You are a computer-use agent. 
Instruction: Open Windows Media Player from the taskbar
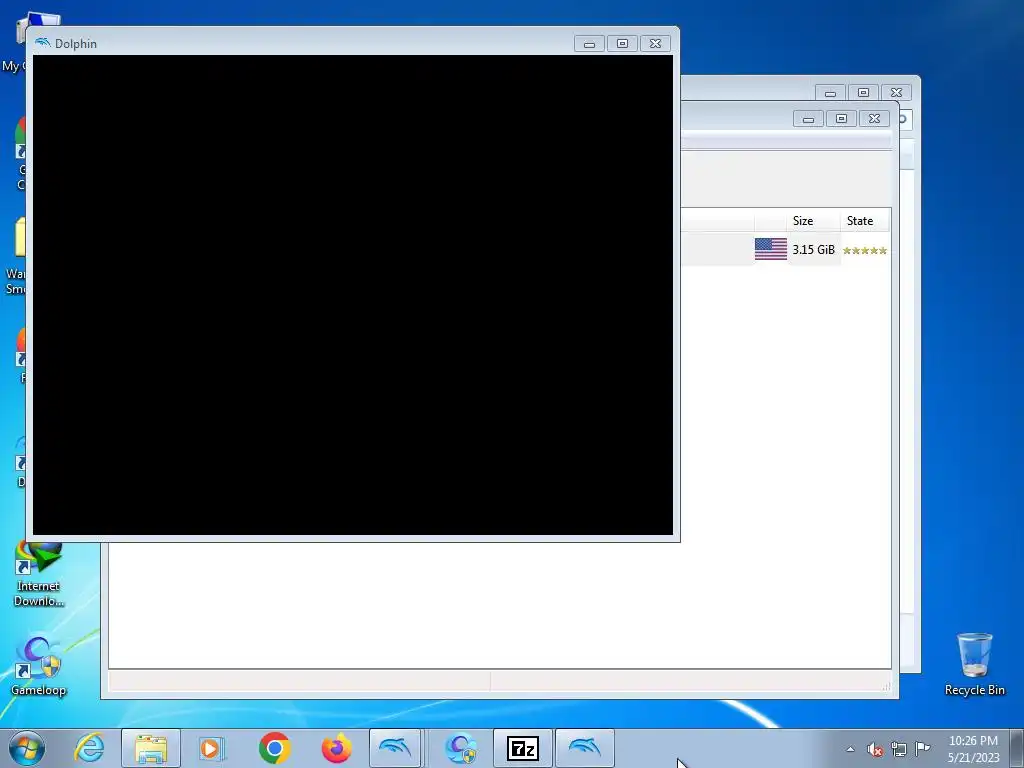point(212,748)
